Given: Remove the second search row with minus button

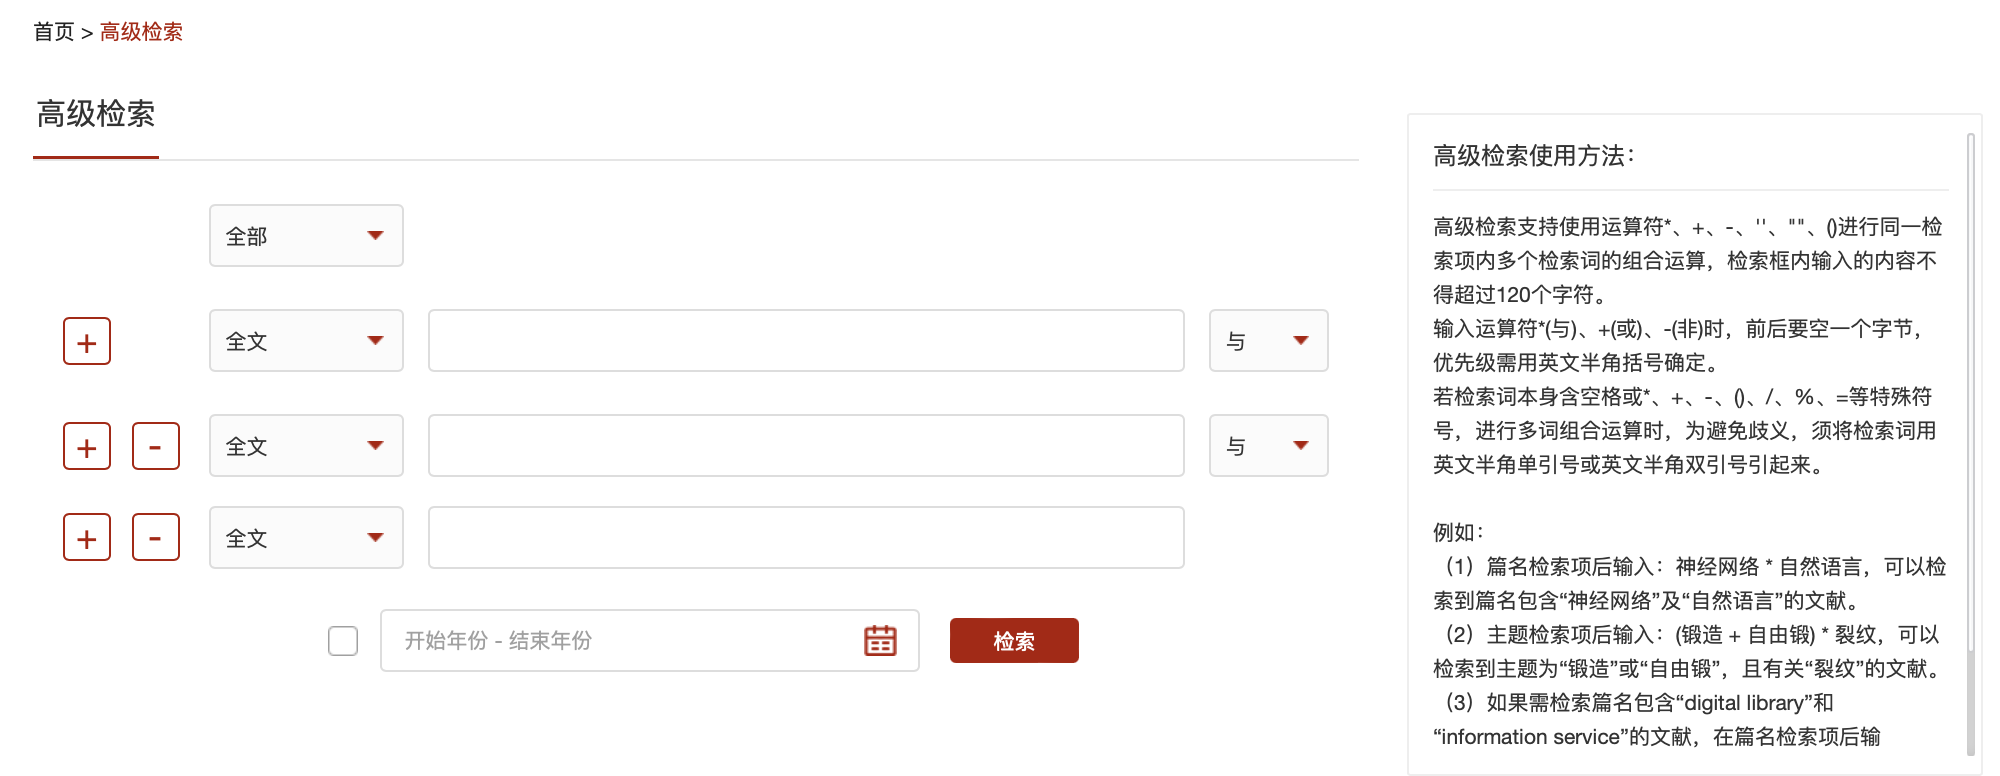Looking at the screenshot, I should [156, 446].
